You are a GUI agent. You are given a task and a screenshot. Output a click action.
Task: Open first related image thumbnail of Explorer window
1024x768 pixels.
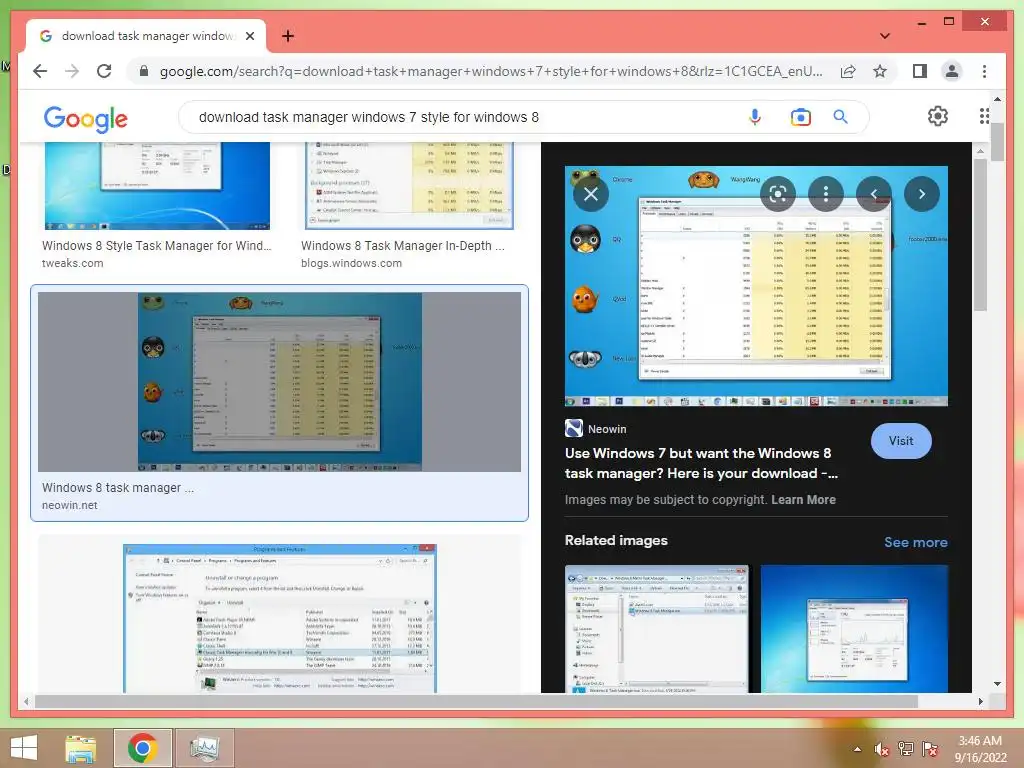pos(656,629)
